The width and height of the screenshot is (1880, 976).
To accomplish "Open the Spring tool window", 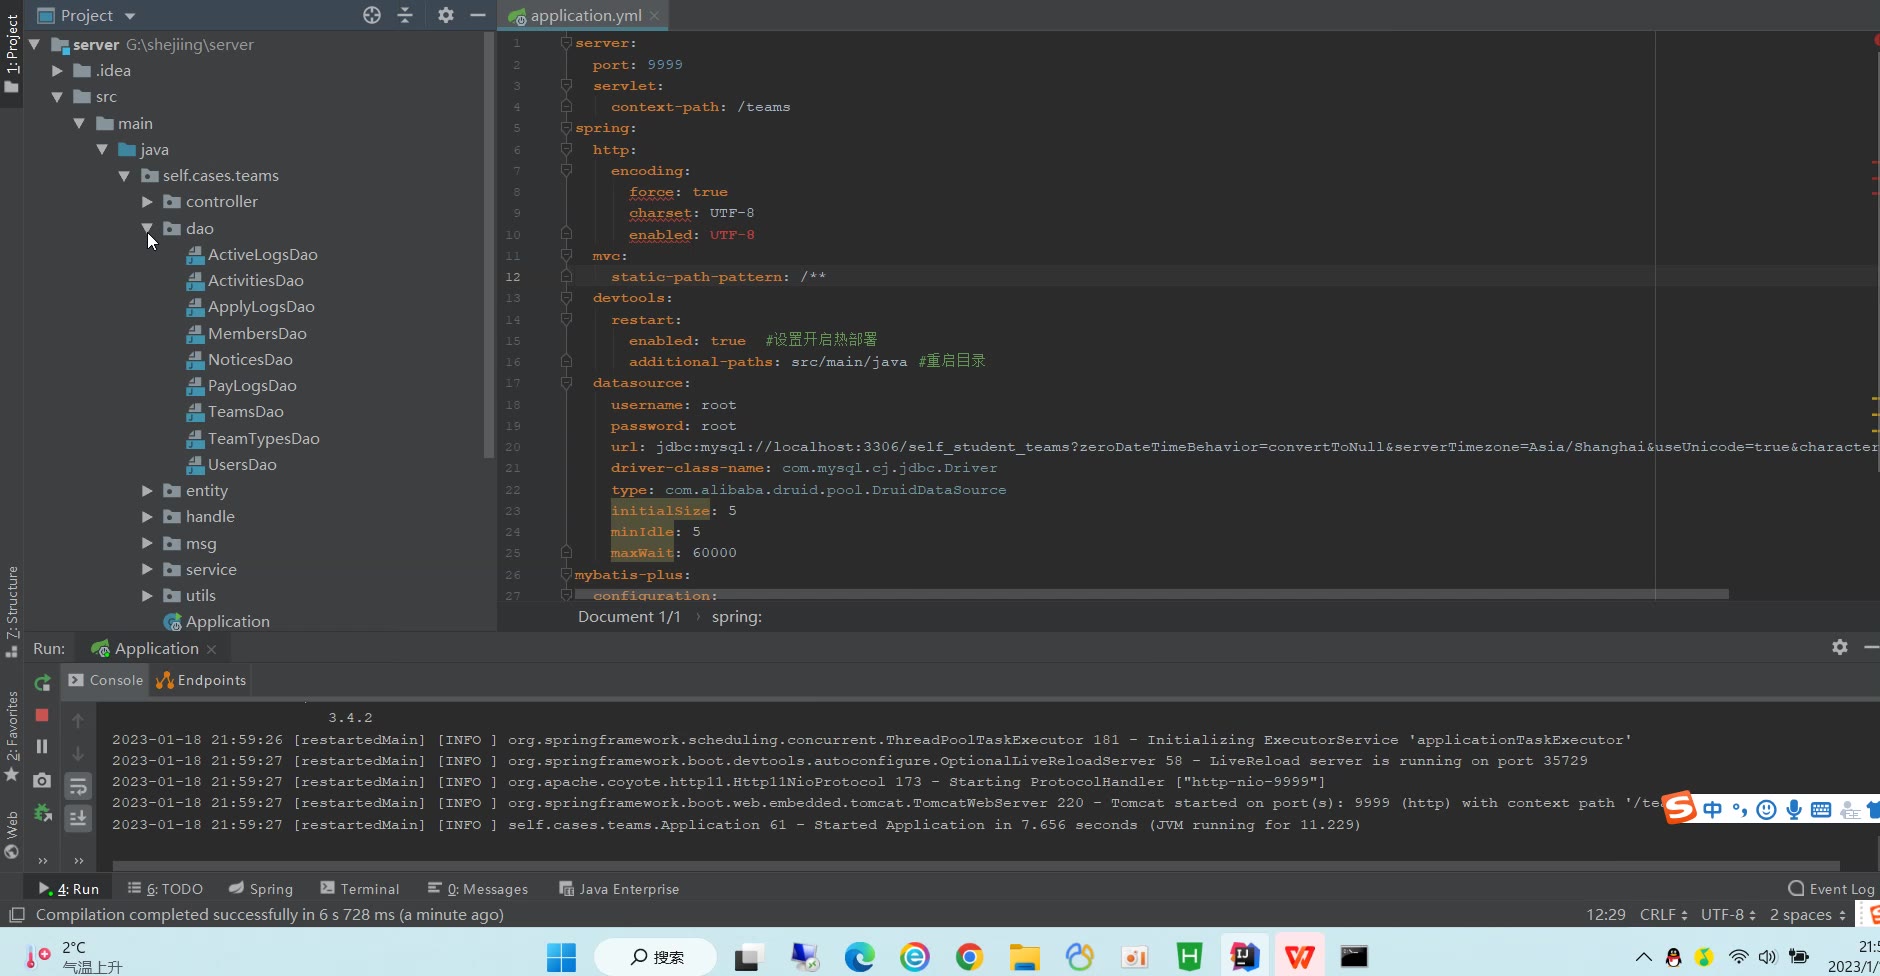I will tap(260, 889).
